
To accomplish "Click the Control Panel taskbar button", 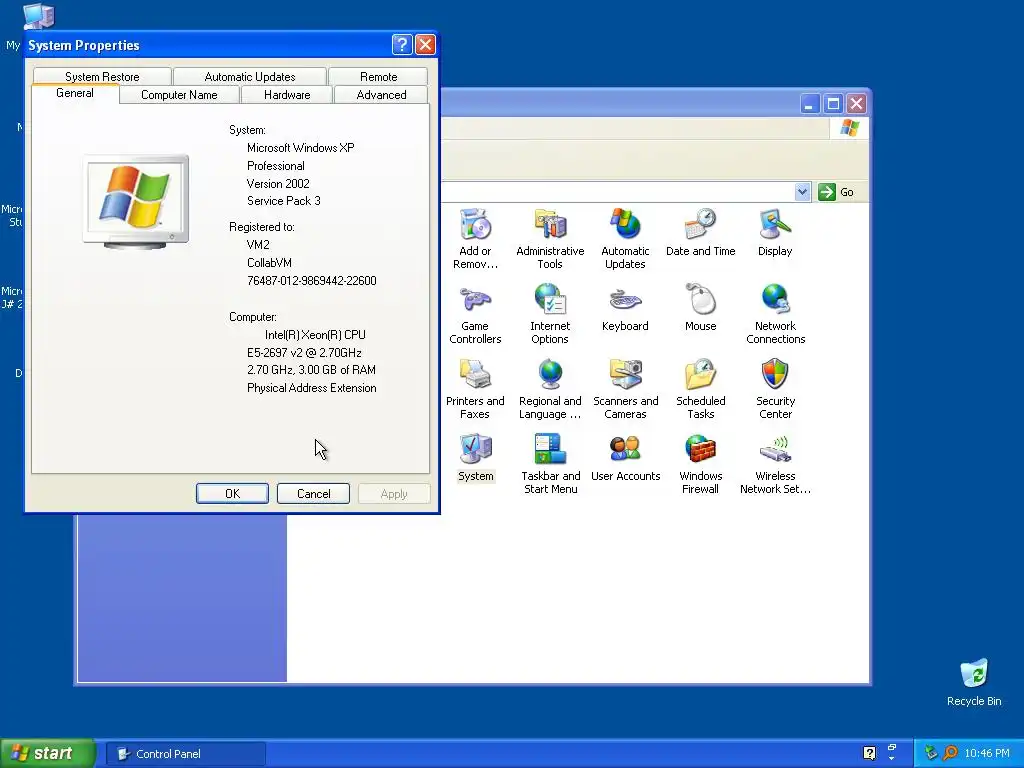I will (185, 754).
